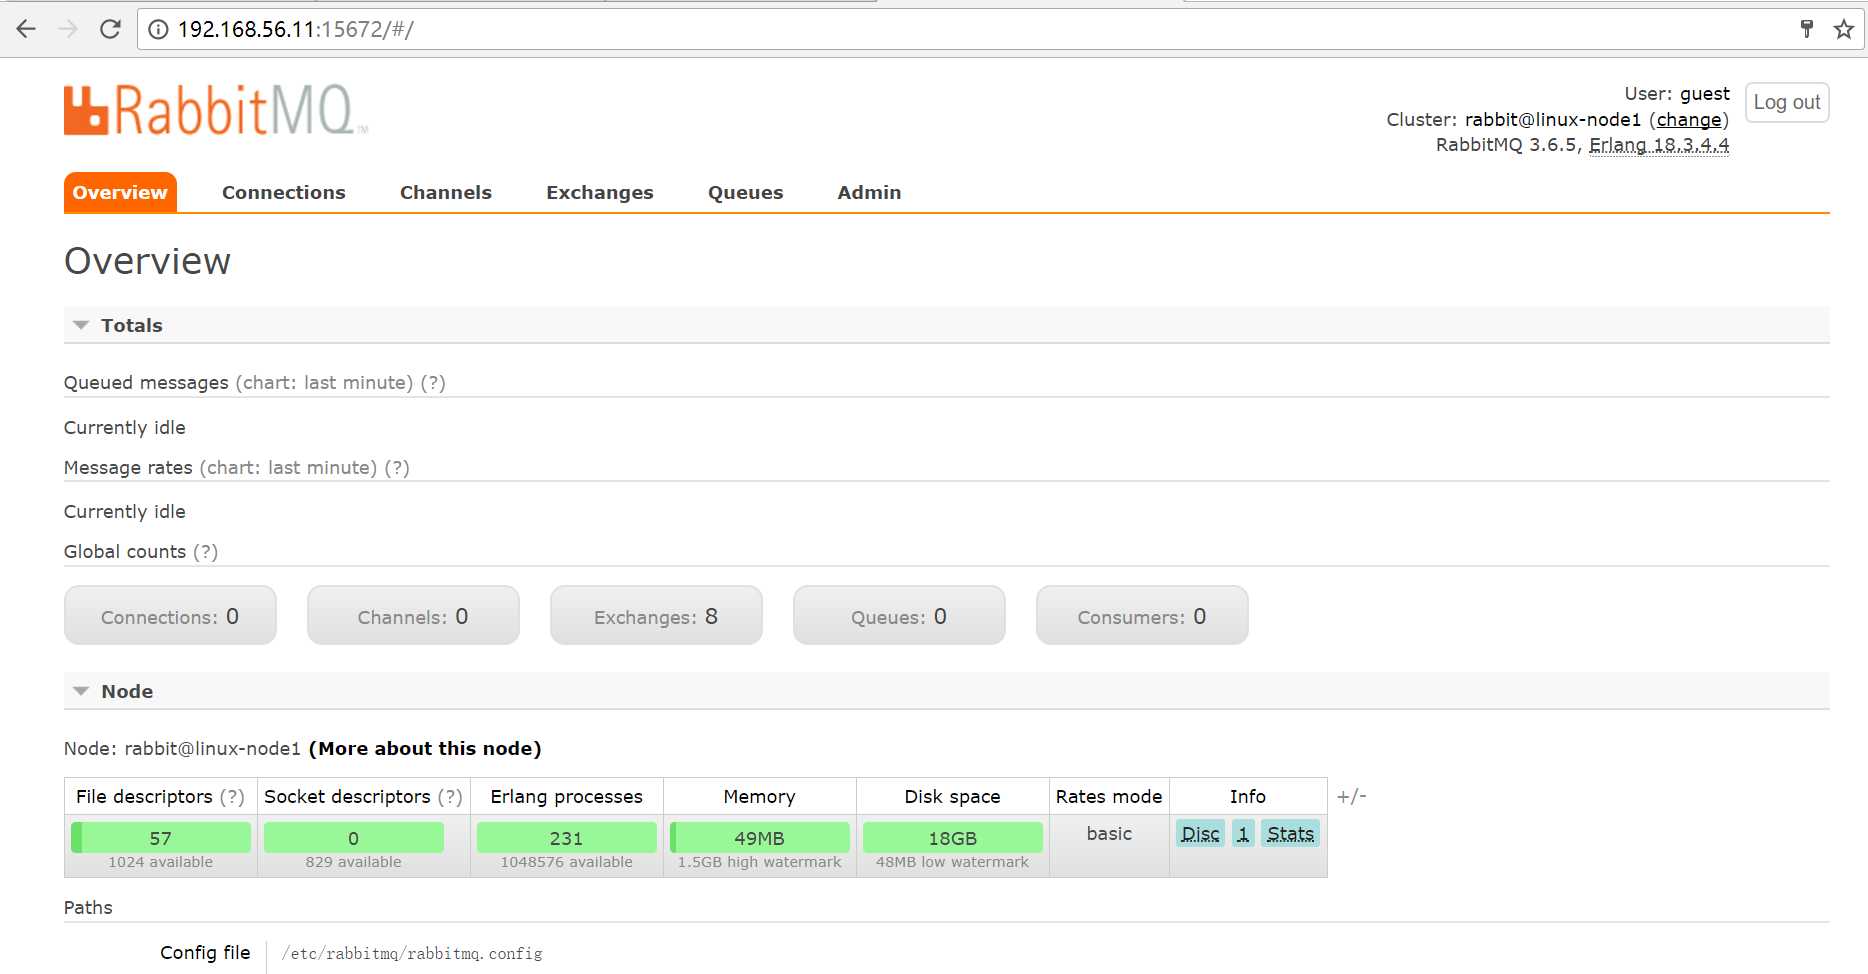
Task: Click the browser forward arrow
Action: point(68,29)
